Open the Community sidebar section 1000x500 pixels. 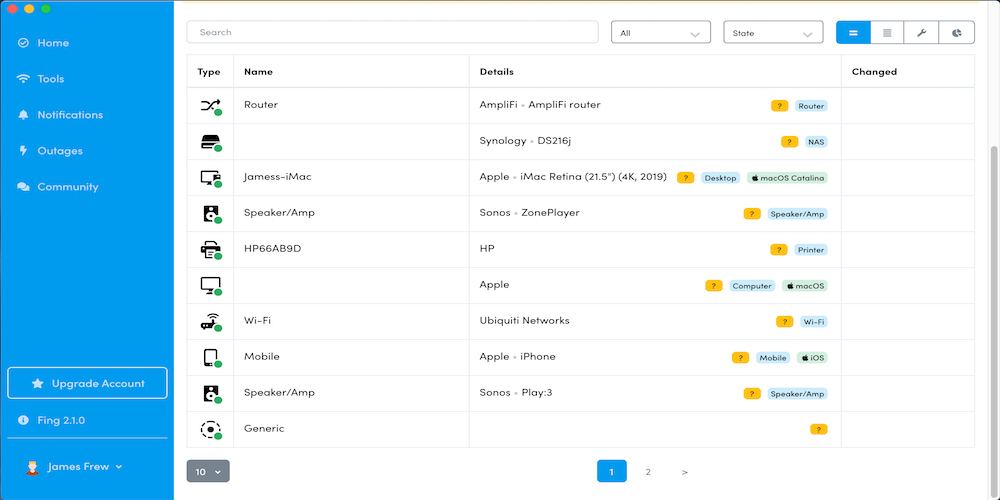click(67, 187)
